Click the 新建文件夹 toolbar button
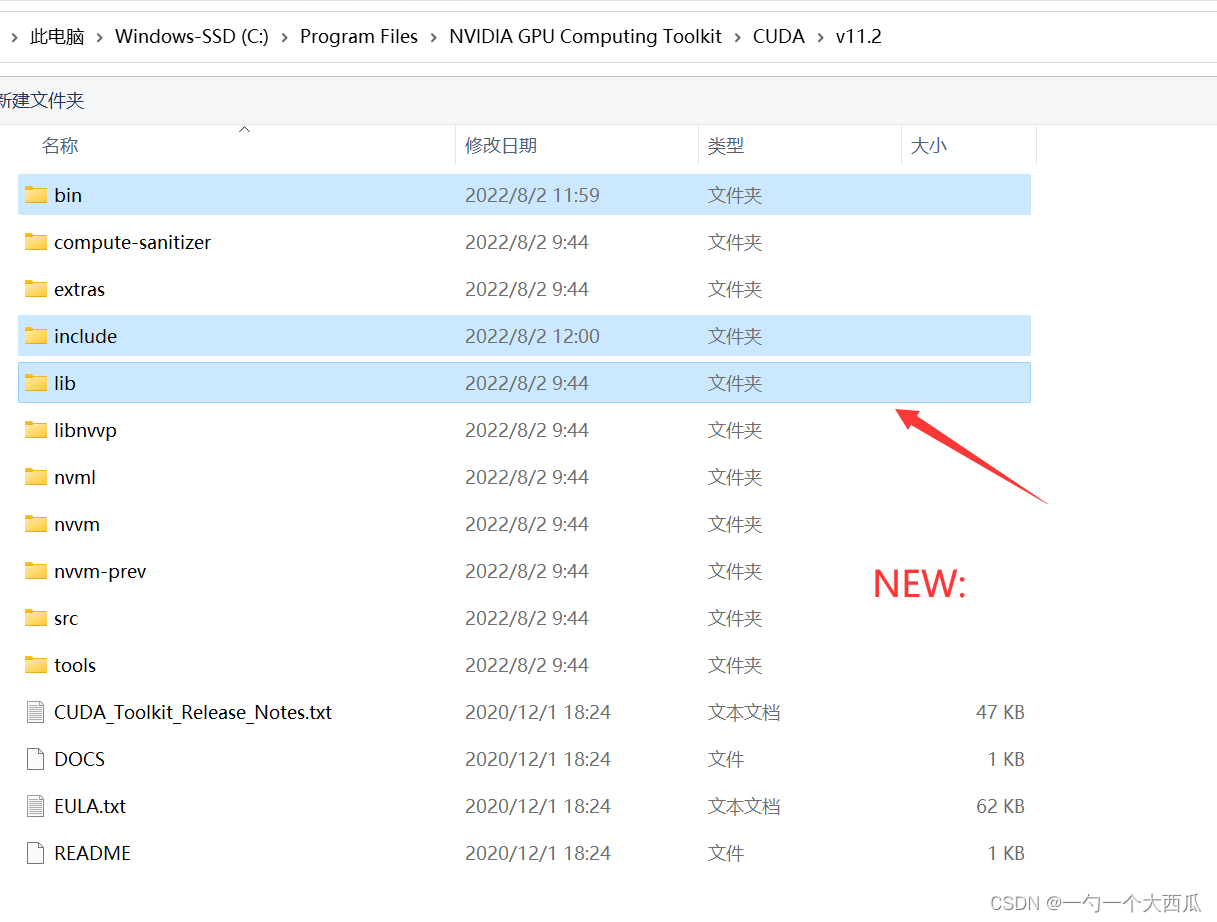Image resolution: width=1217 pixels, height=922 pixels. [x=42, y=101]
